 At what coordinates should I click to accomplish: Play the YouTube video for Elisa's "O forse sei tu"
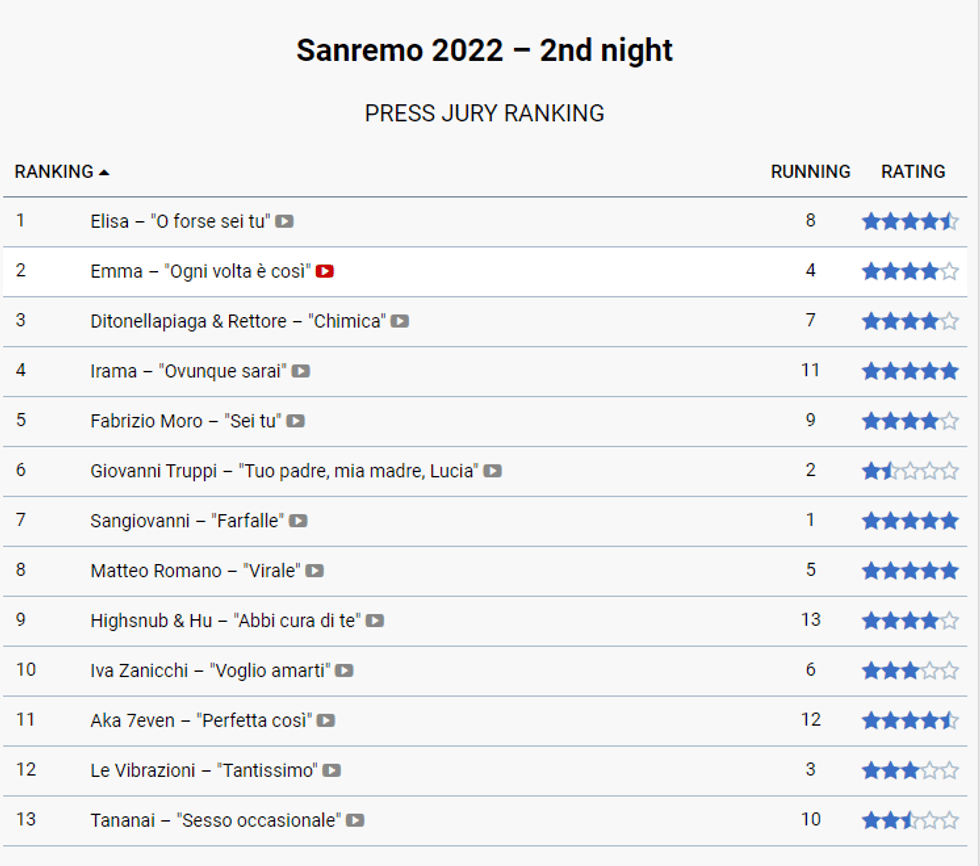[285, 221]
